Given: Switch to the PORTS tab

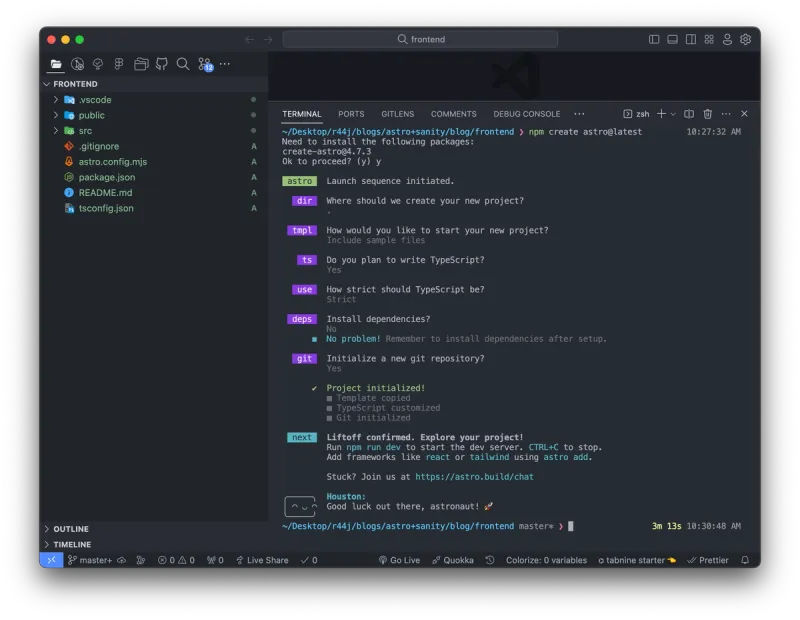Looking at the screenshot, I should pos(351,114).
